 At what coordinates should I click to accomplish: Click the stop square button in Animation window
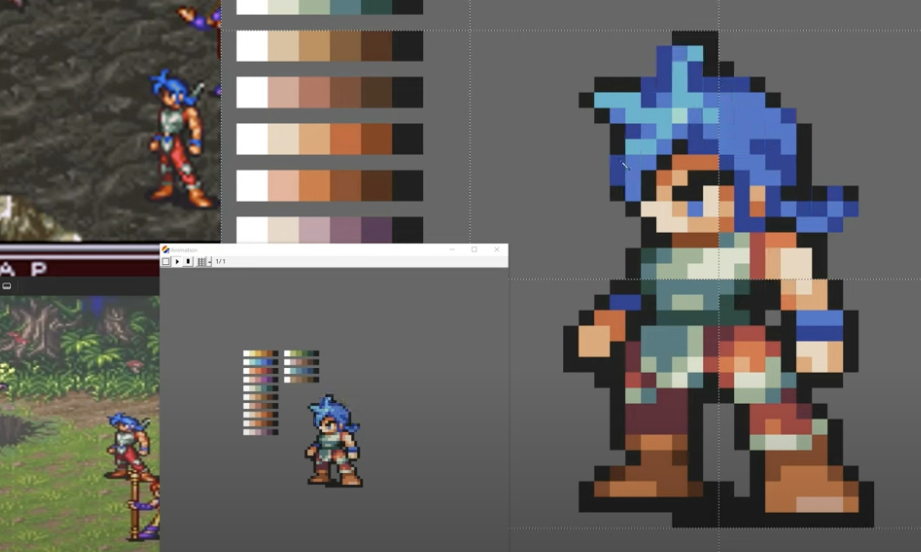(x=166, y=261)
